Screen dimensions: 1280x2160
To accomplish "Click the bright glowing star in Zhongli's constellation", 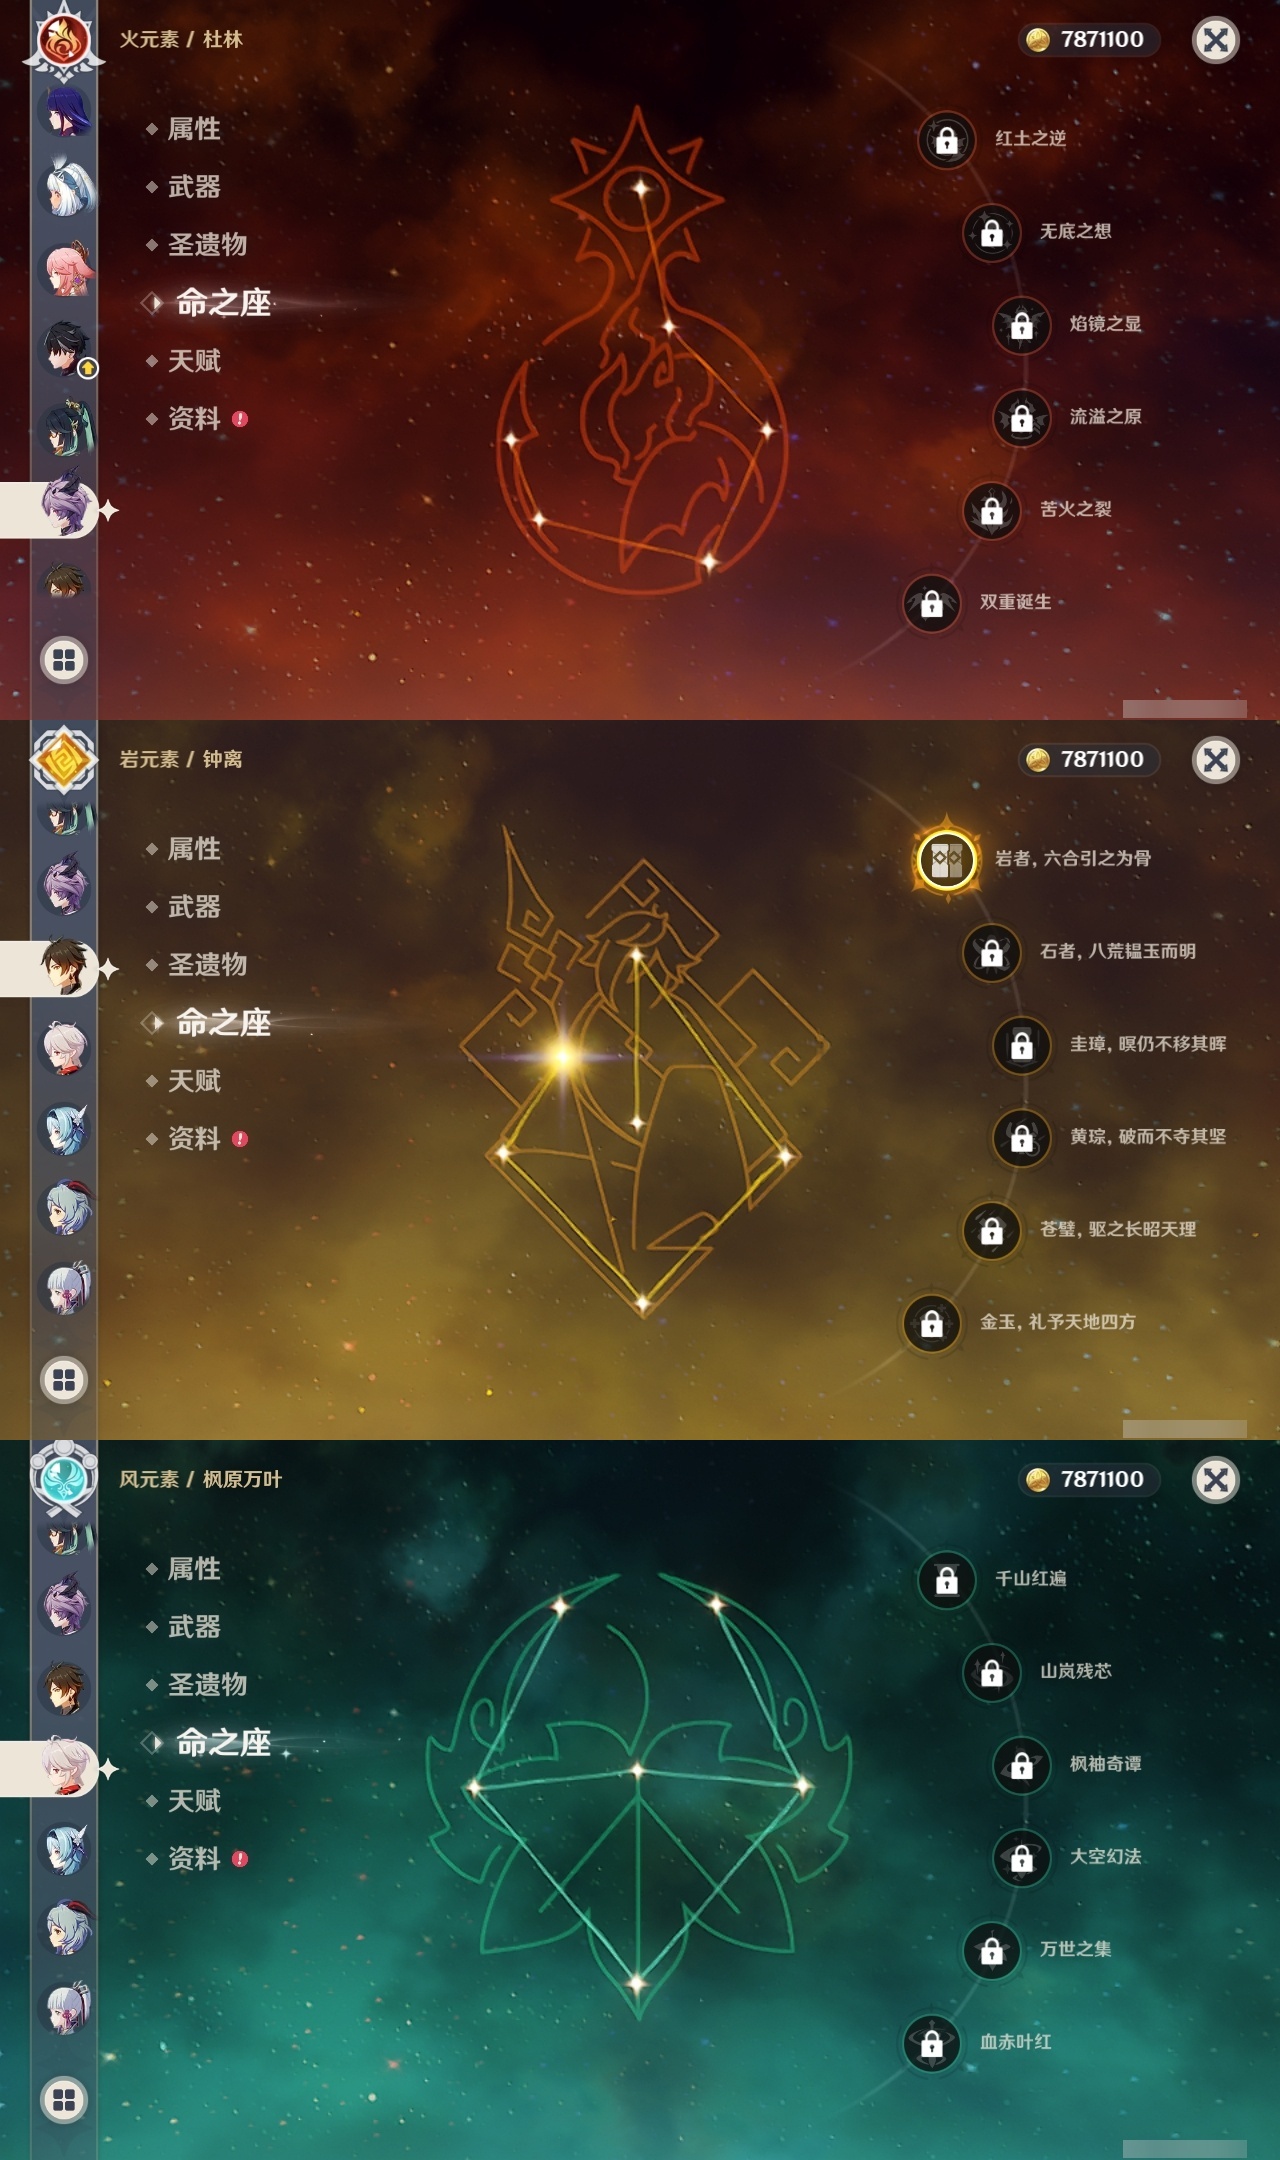I will 563,1056.
